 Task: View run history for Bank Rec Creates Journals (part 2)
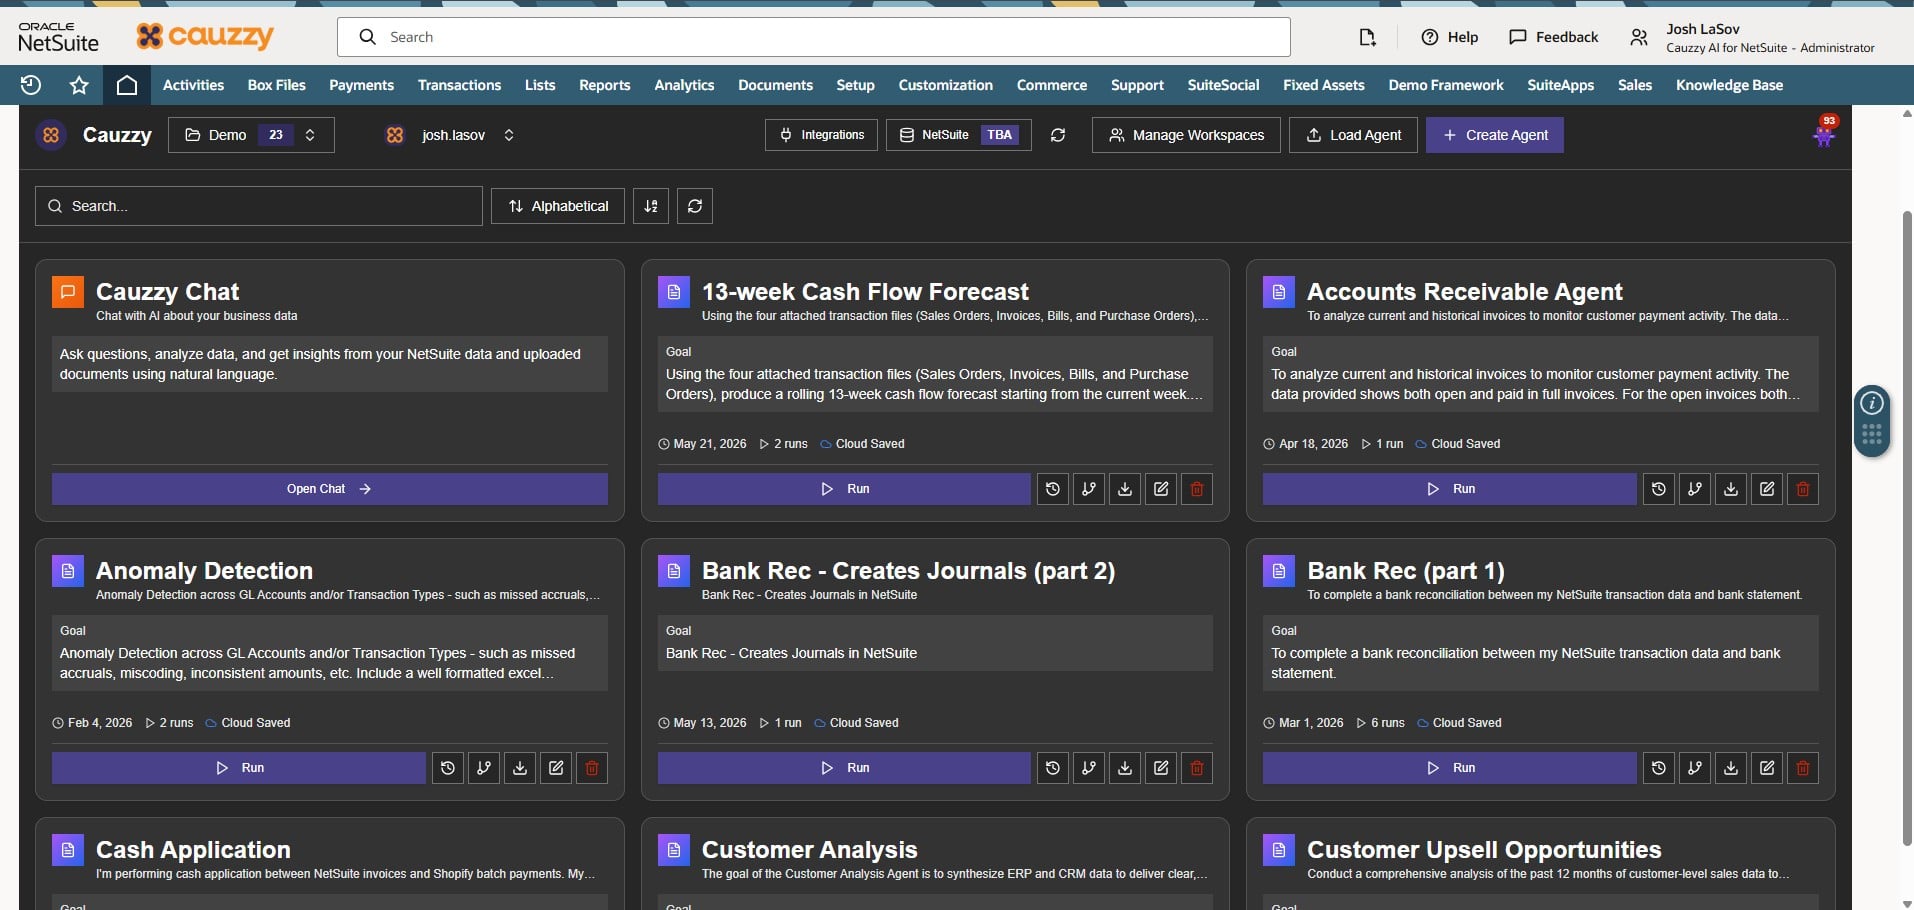click(x=1053, y=768)
